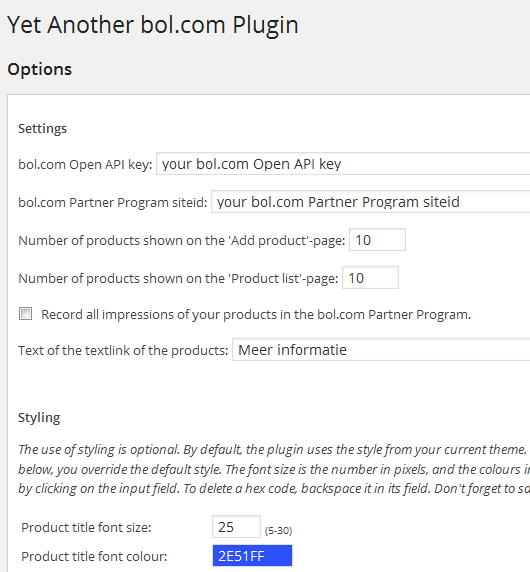Screen dimensions: 530x572
Task: Click the "Number of products shown on the 'Product list'-page" label
Action: 178,279
